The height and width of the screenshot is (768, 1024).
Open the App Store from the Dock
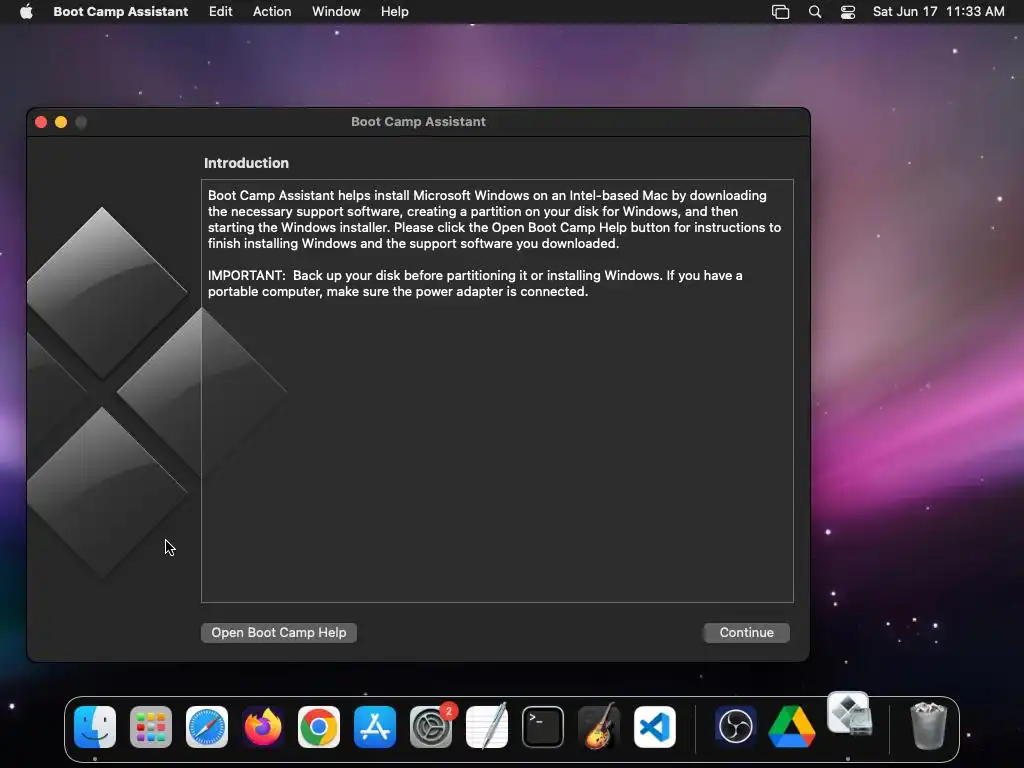(375, 726)
